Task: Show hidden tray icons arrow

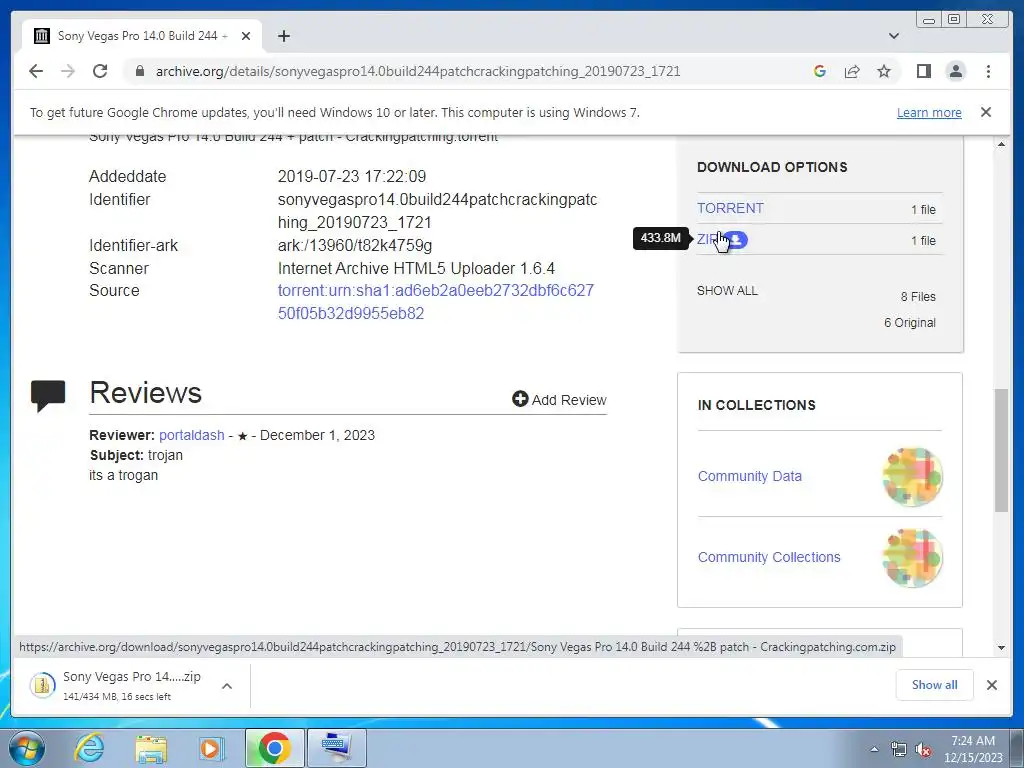Action: tap(874, 749)
